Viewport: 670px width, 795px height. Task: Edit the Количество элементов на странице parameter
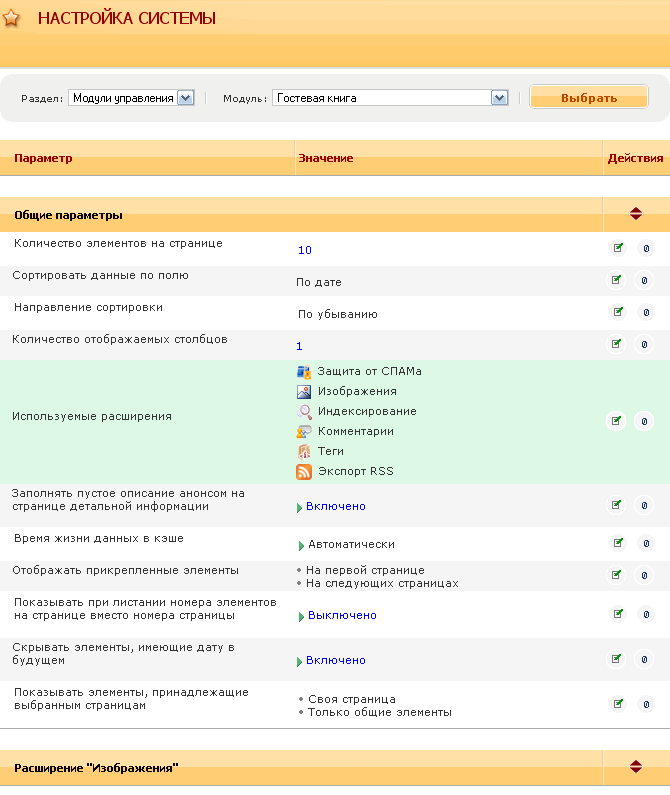(618, 248)
